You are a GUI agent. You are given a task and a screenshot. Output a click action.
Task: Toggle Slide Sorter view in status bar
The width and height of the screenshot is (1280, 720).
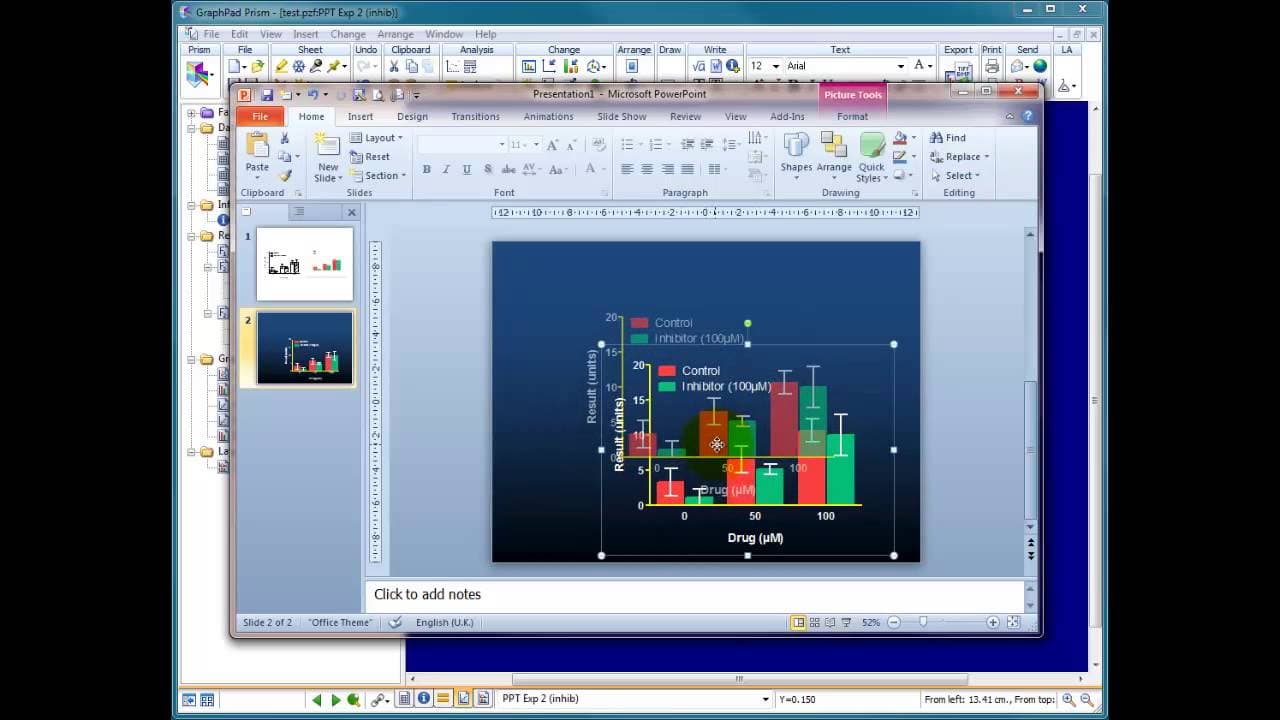click(x=815, y=622)
